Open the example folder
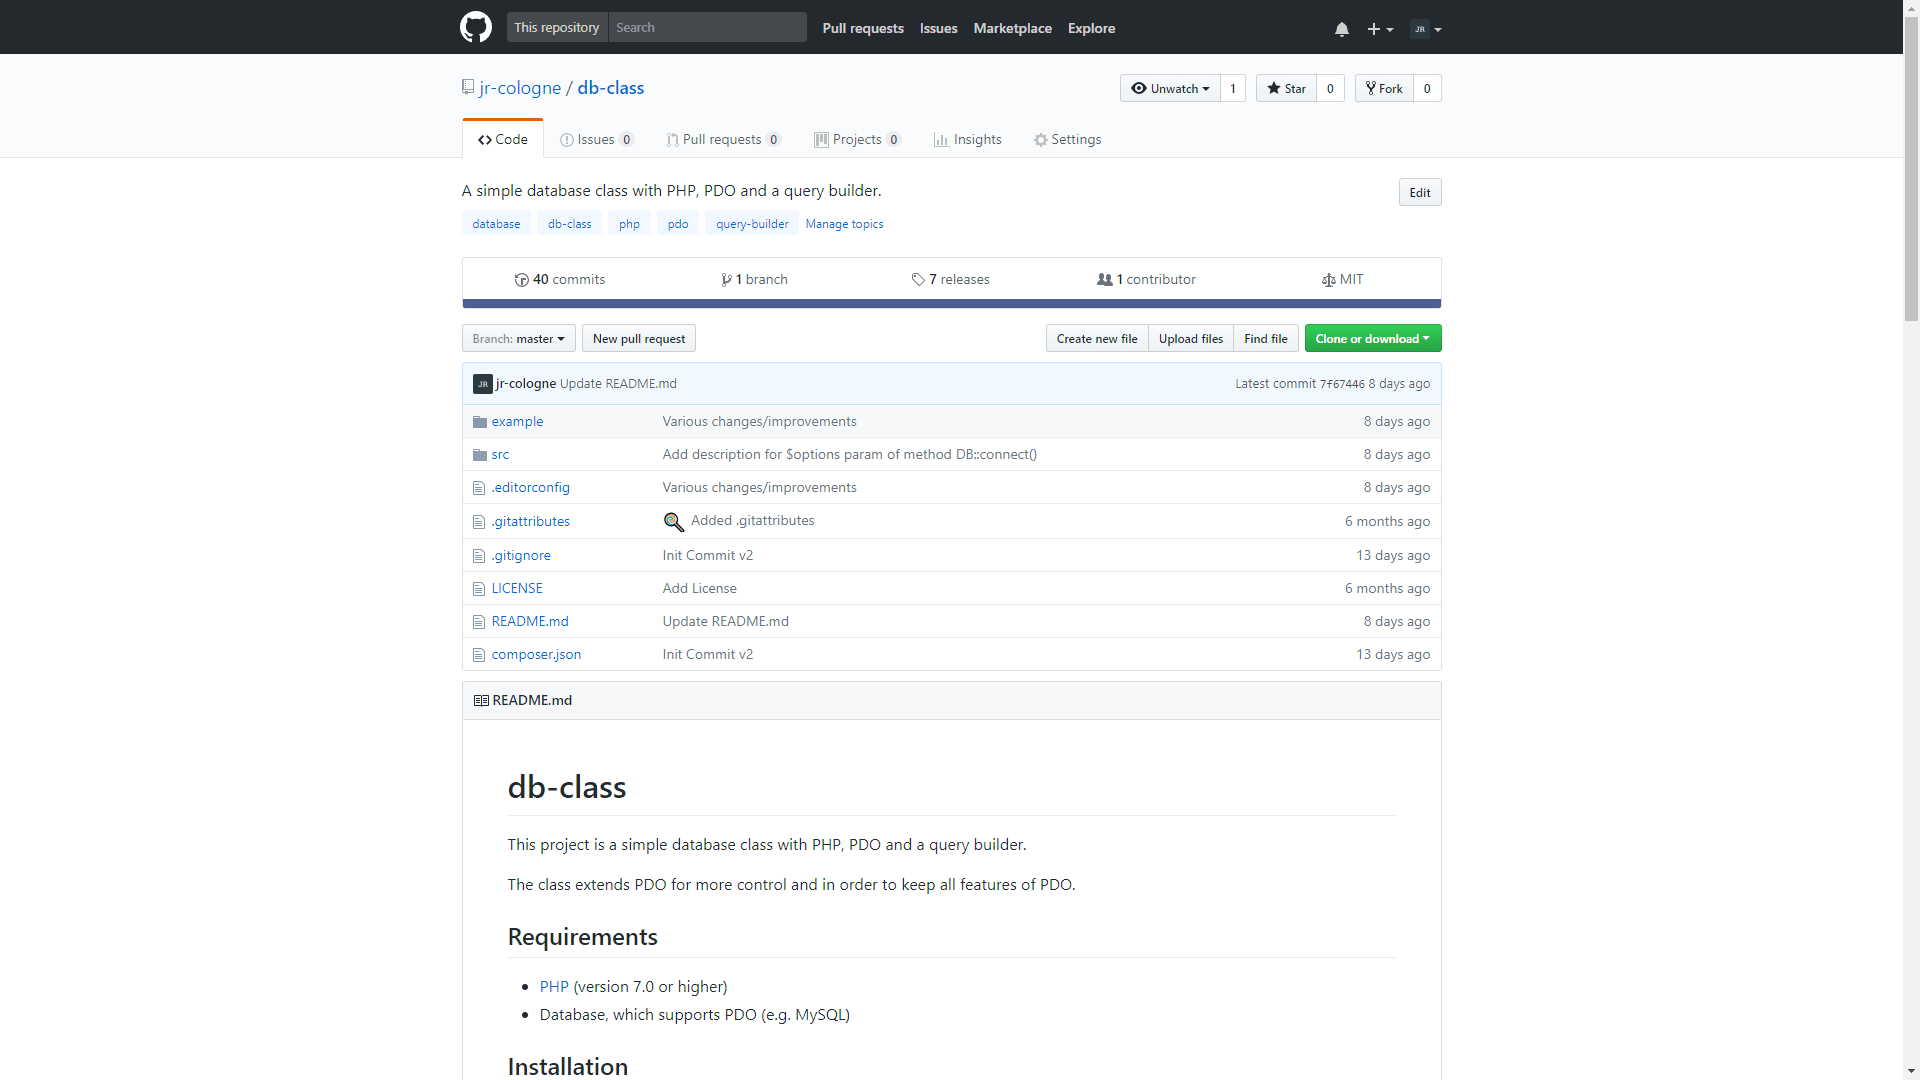The image size is (1920, 1080). (x=517, y=422)
